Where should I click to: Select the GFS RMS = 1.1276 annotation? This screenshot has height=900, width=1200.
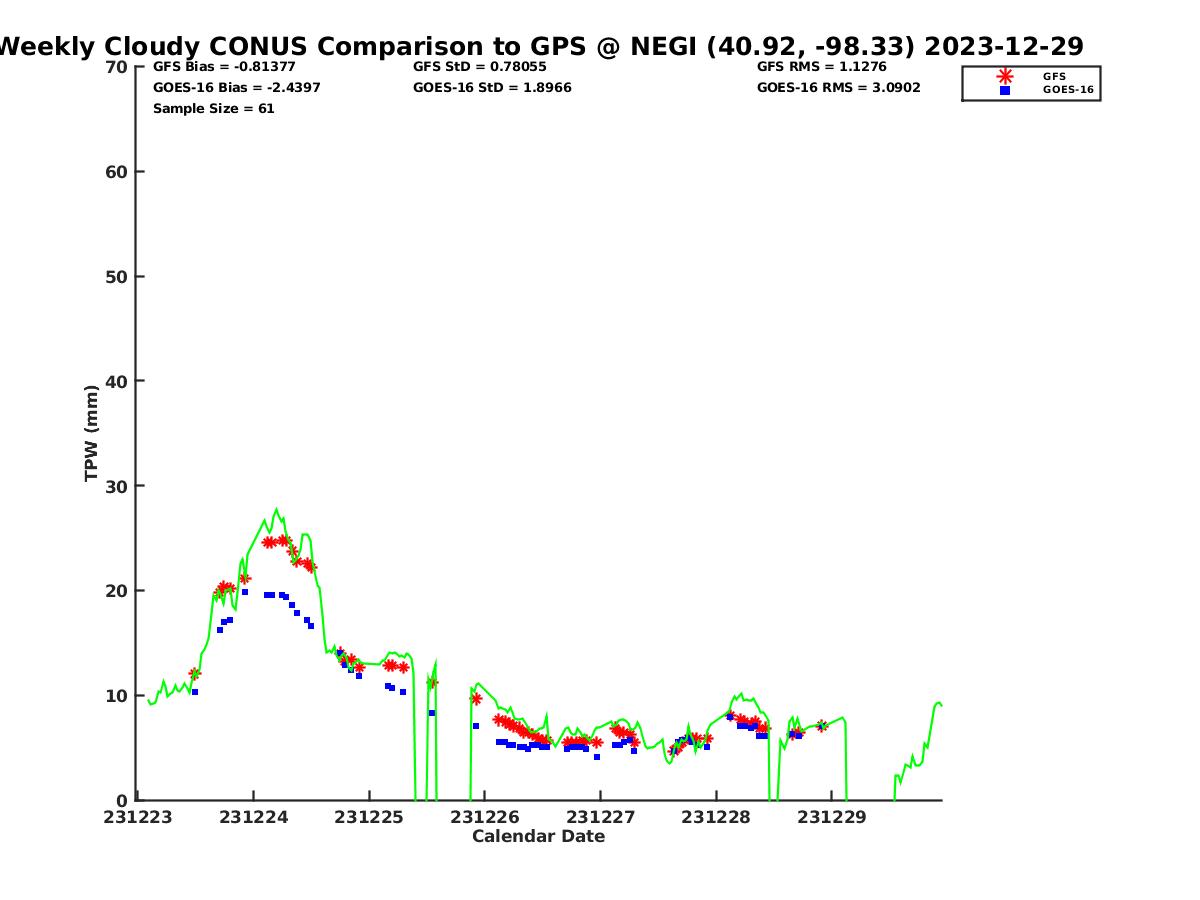[x=822, y=67]
